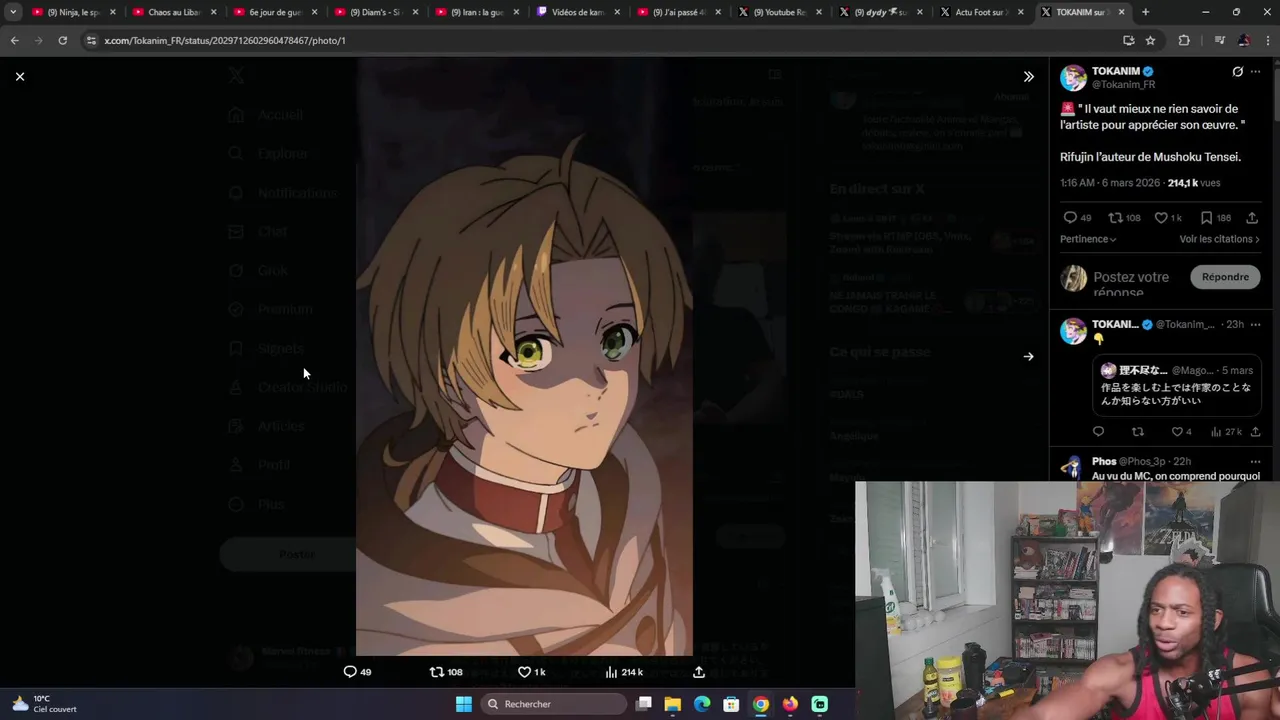This screenshot has width=1280, height=720.
Task: Reply to main post showing 49 comments
Action: tap(1077, 217)
